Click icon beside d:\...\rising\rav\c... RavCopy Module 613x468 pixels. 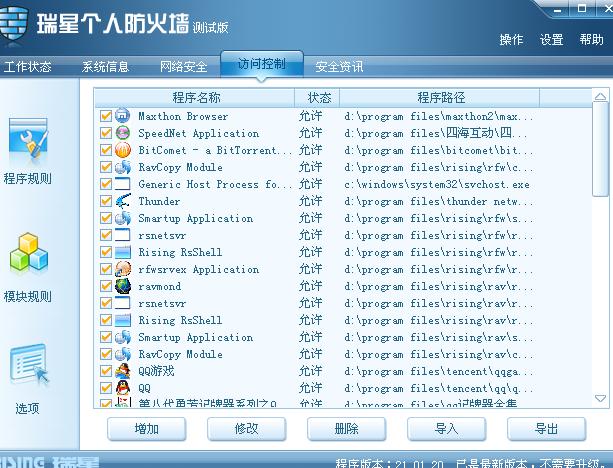coord(122,354)
